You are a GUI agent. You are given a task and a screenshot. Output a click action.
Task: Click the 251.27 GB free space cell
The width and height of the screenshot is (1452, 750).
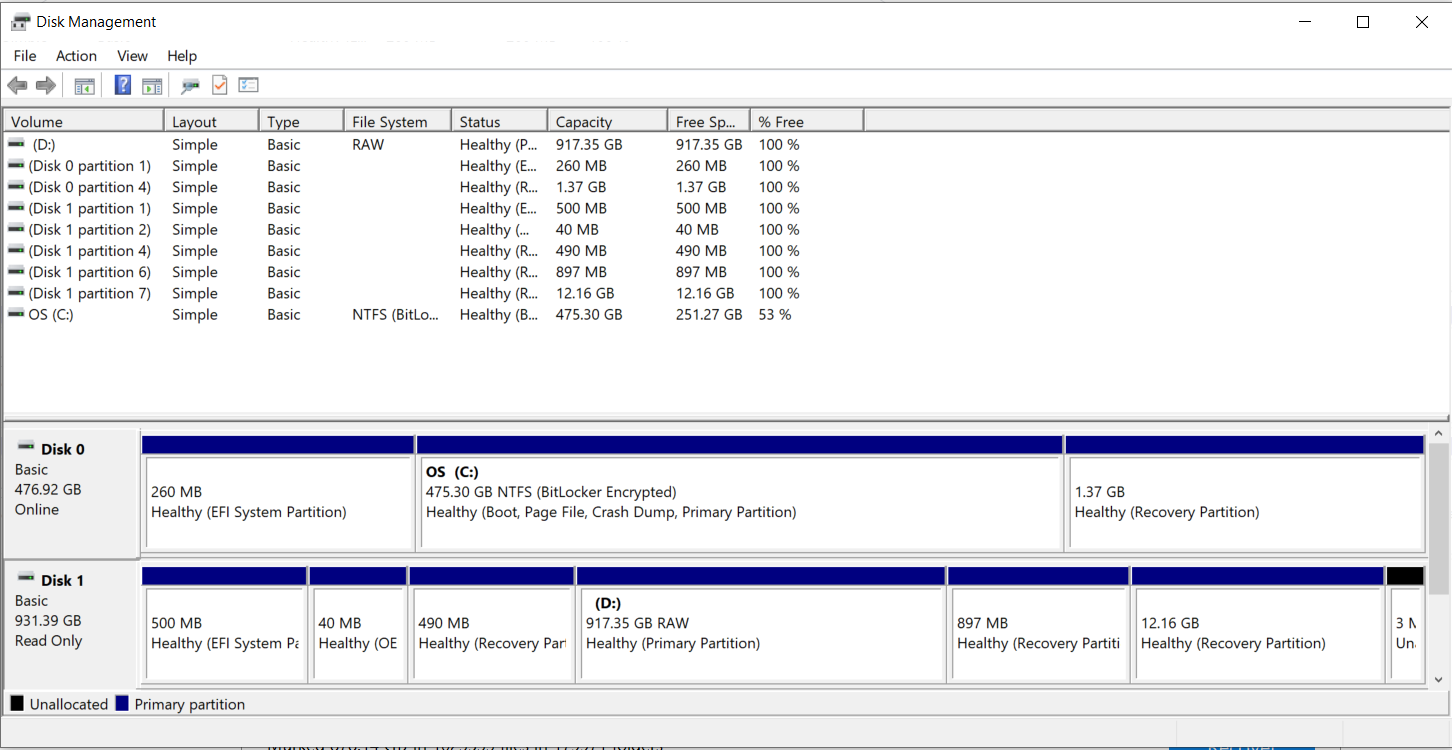click(x=709, y=314)
